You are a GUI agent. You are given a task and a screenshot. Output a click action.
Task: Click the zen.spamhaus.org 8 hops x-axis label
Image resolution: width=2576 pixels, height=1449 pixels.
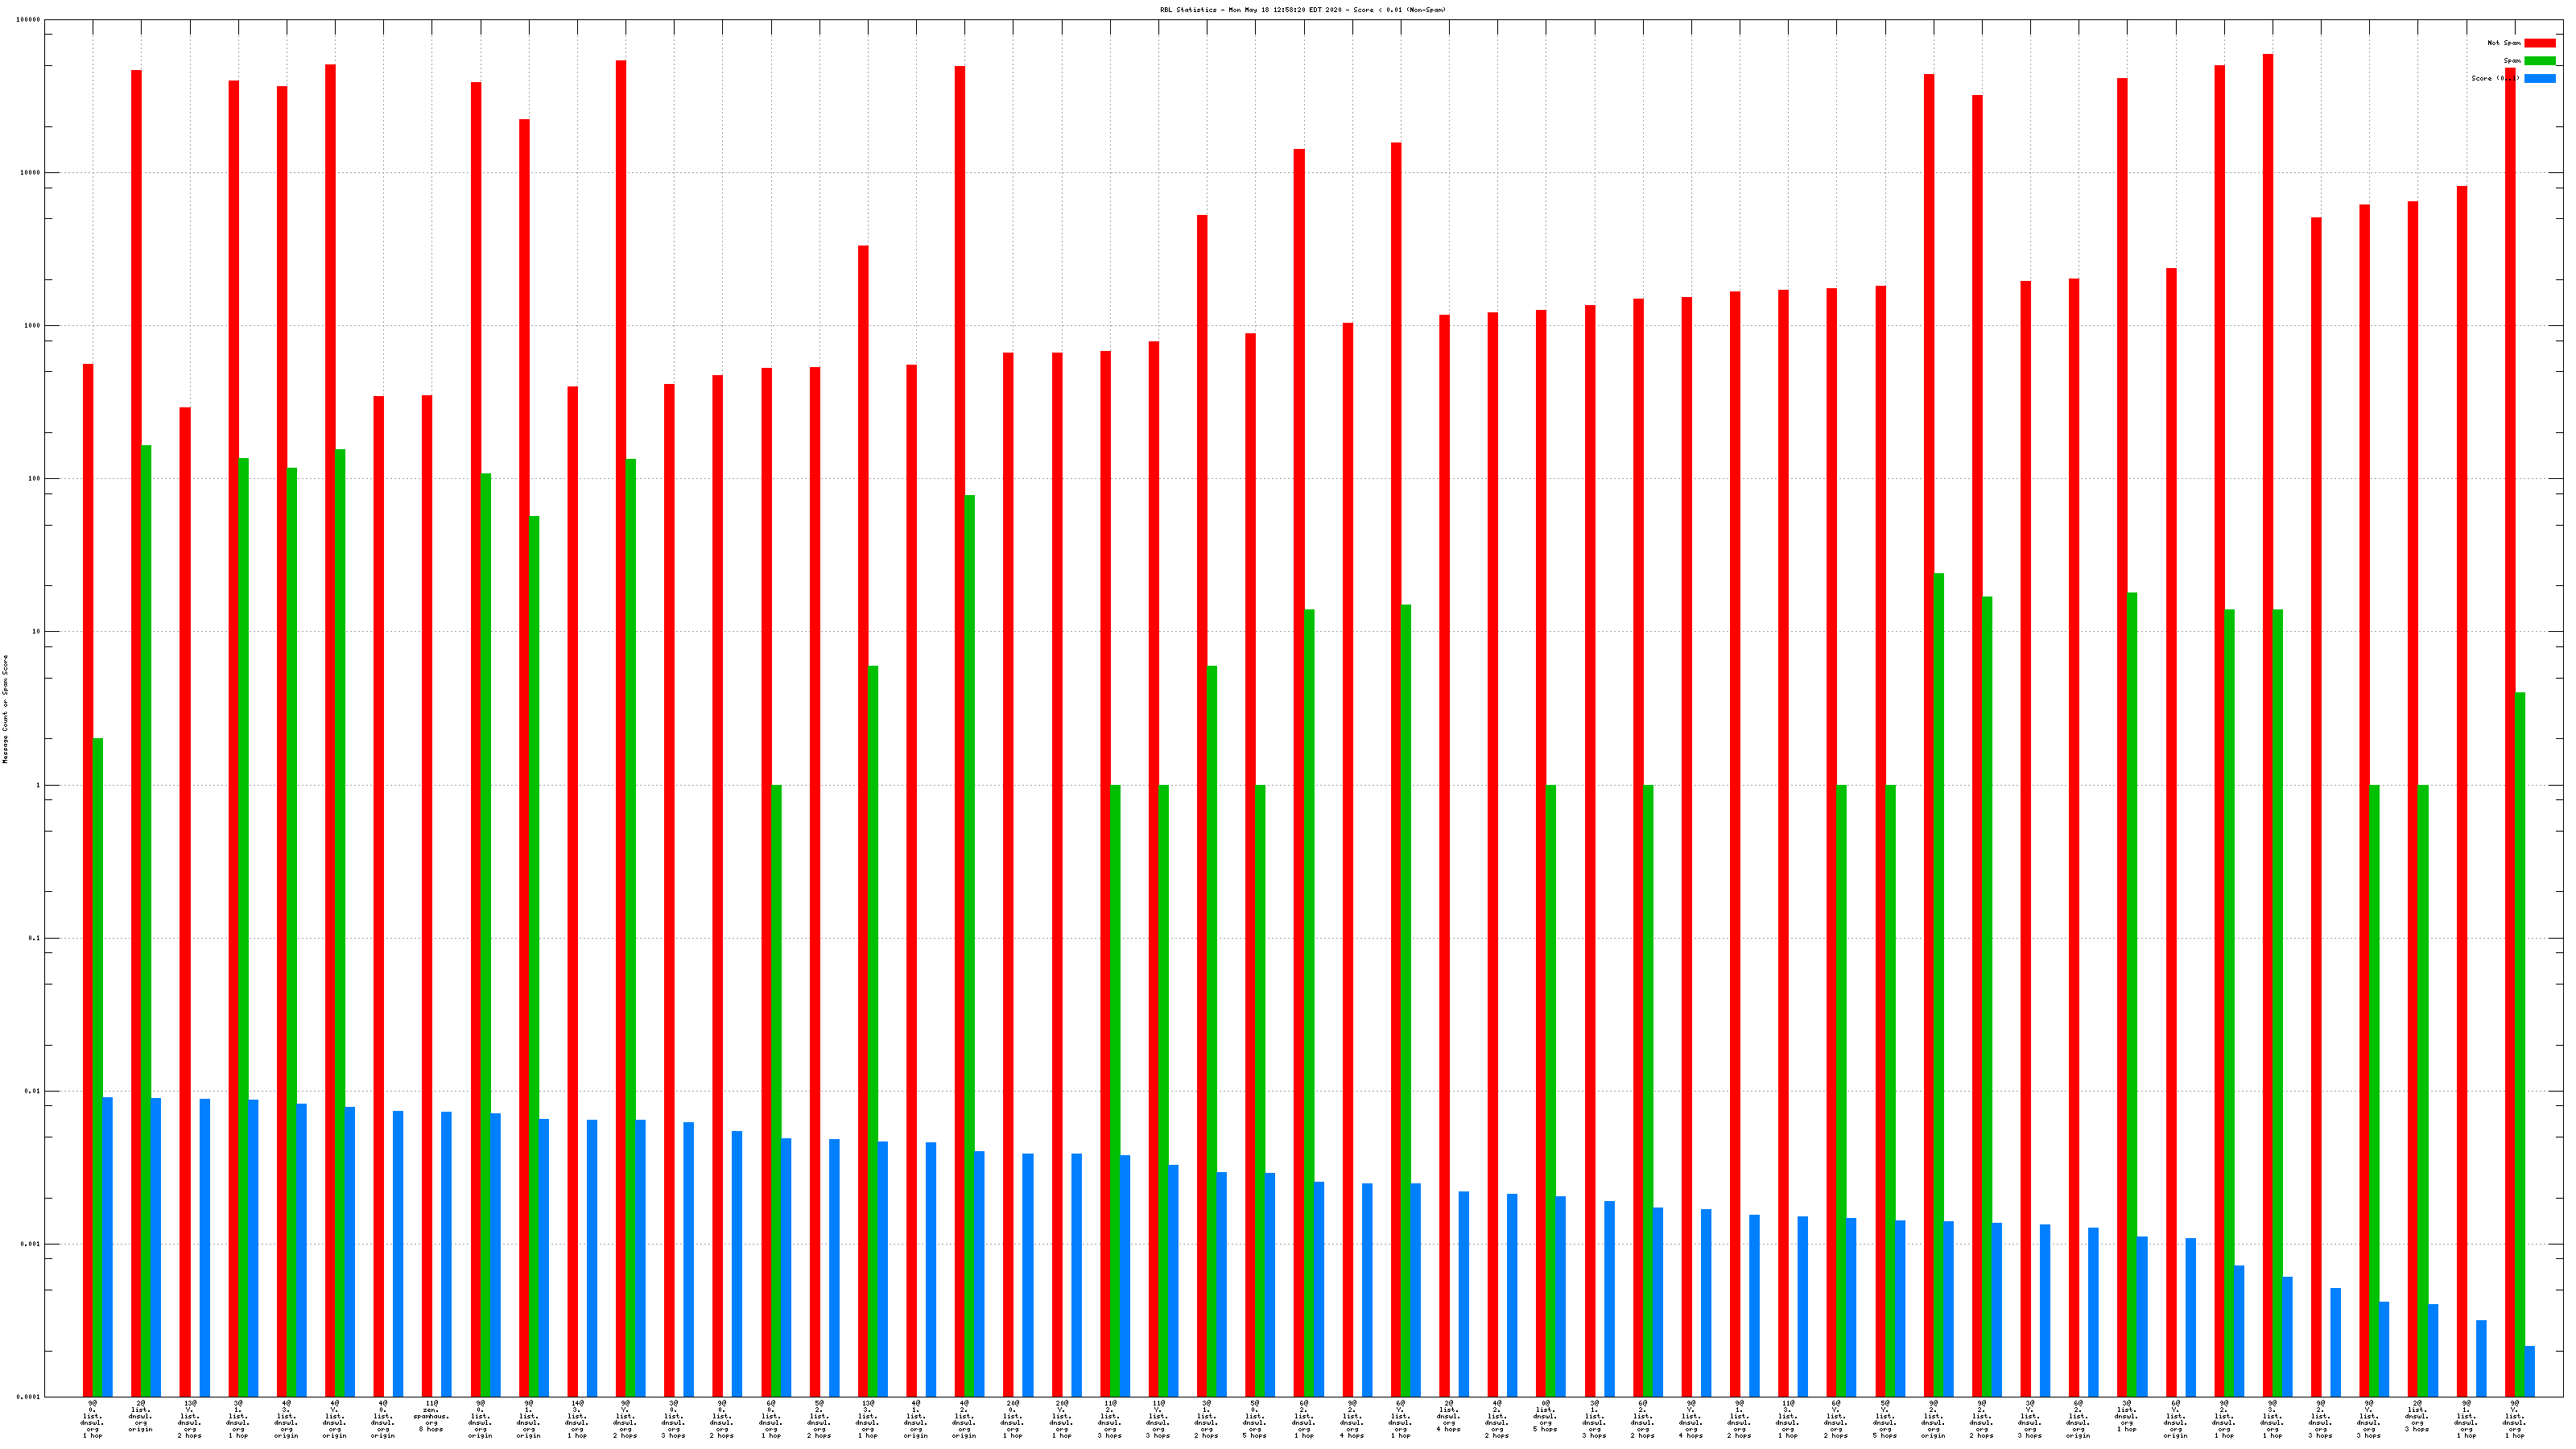pyautogui.click(x=431, y=1416)
